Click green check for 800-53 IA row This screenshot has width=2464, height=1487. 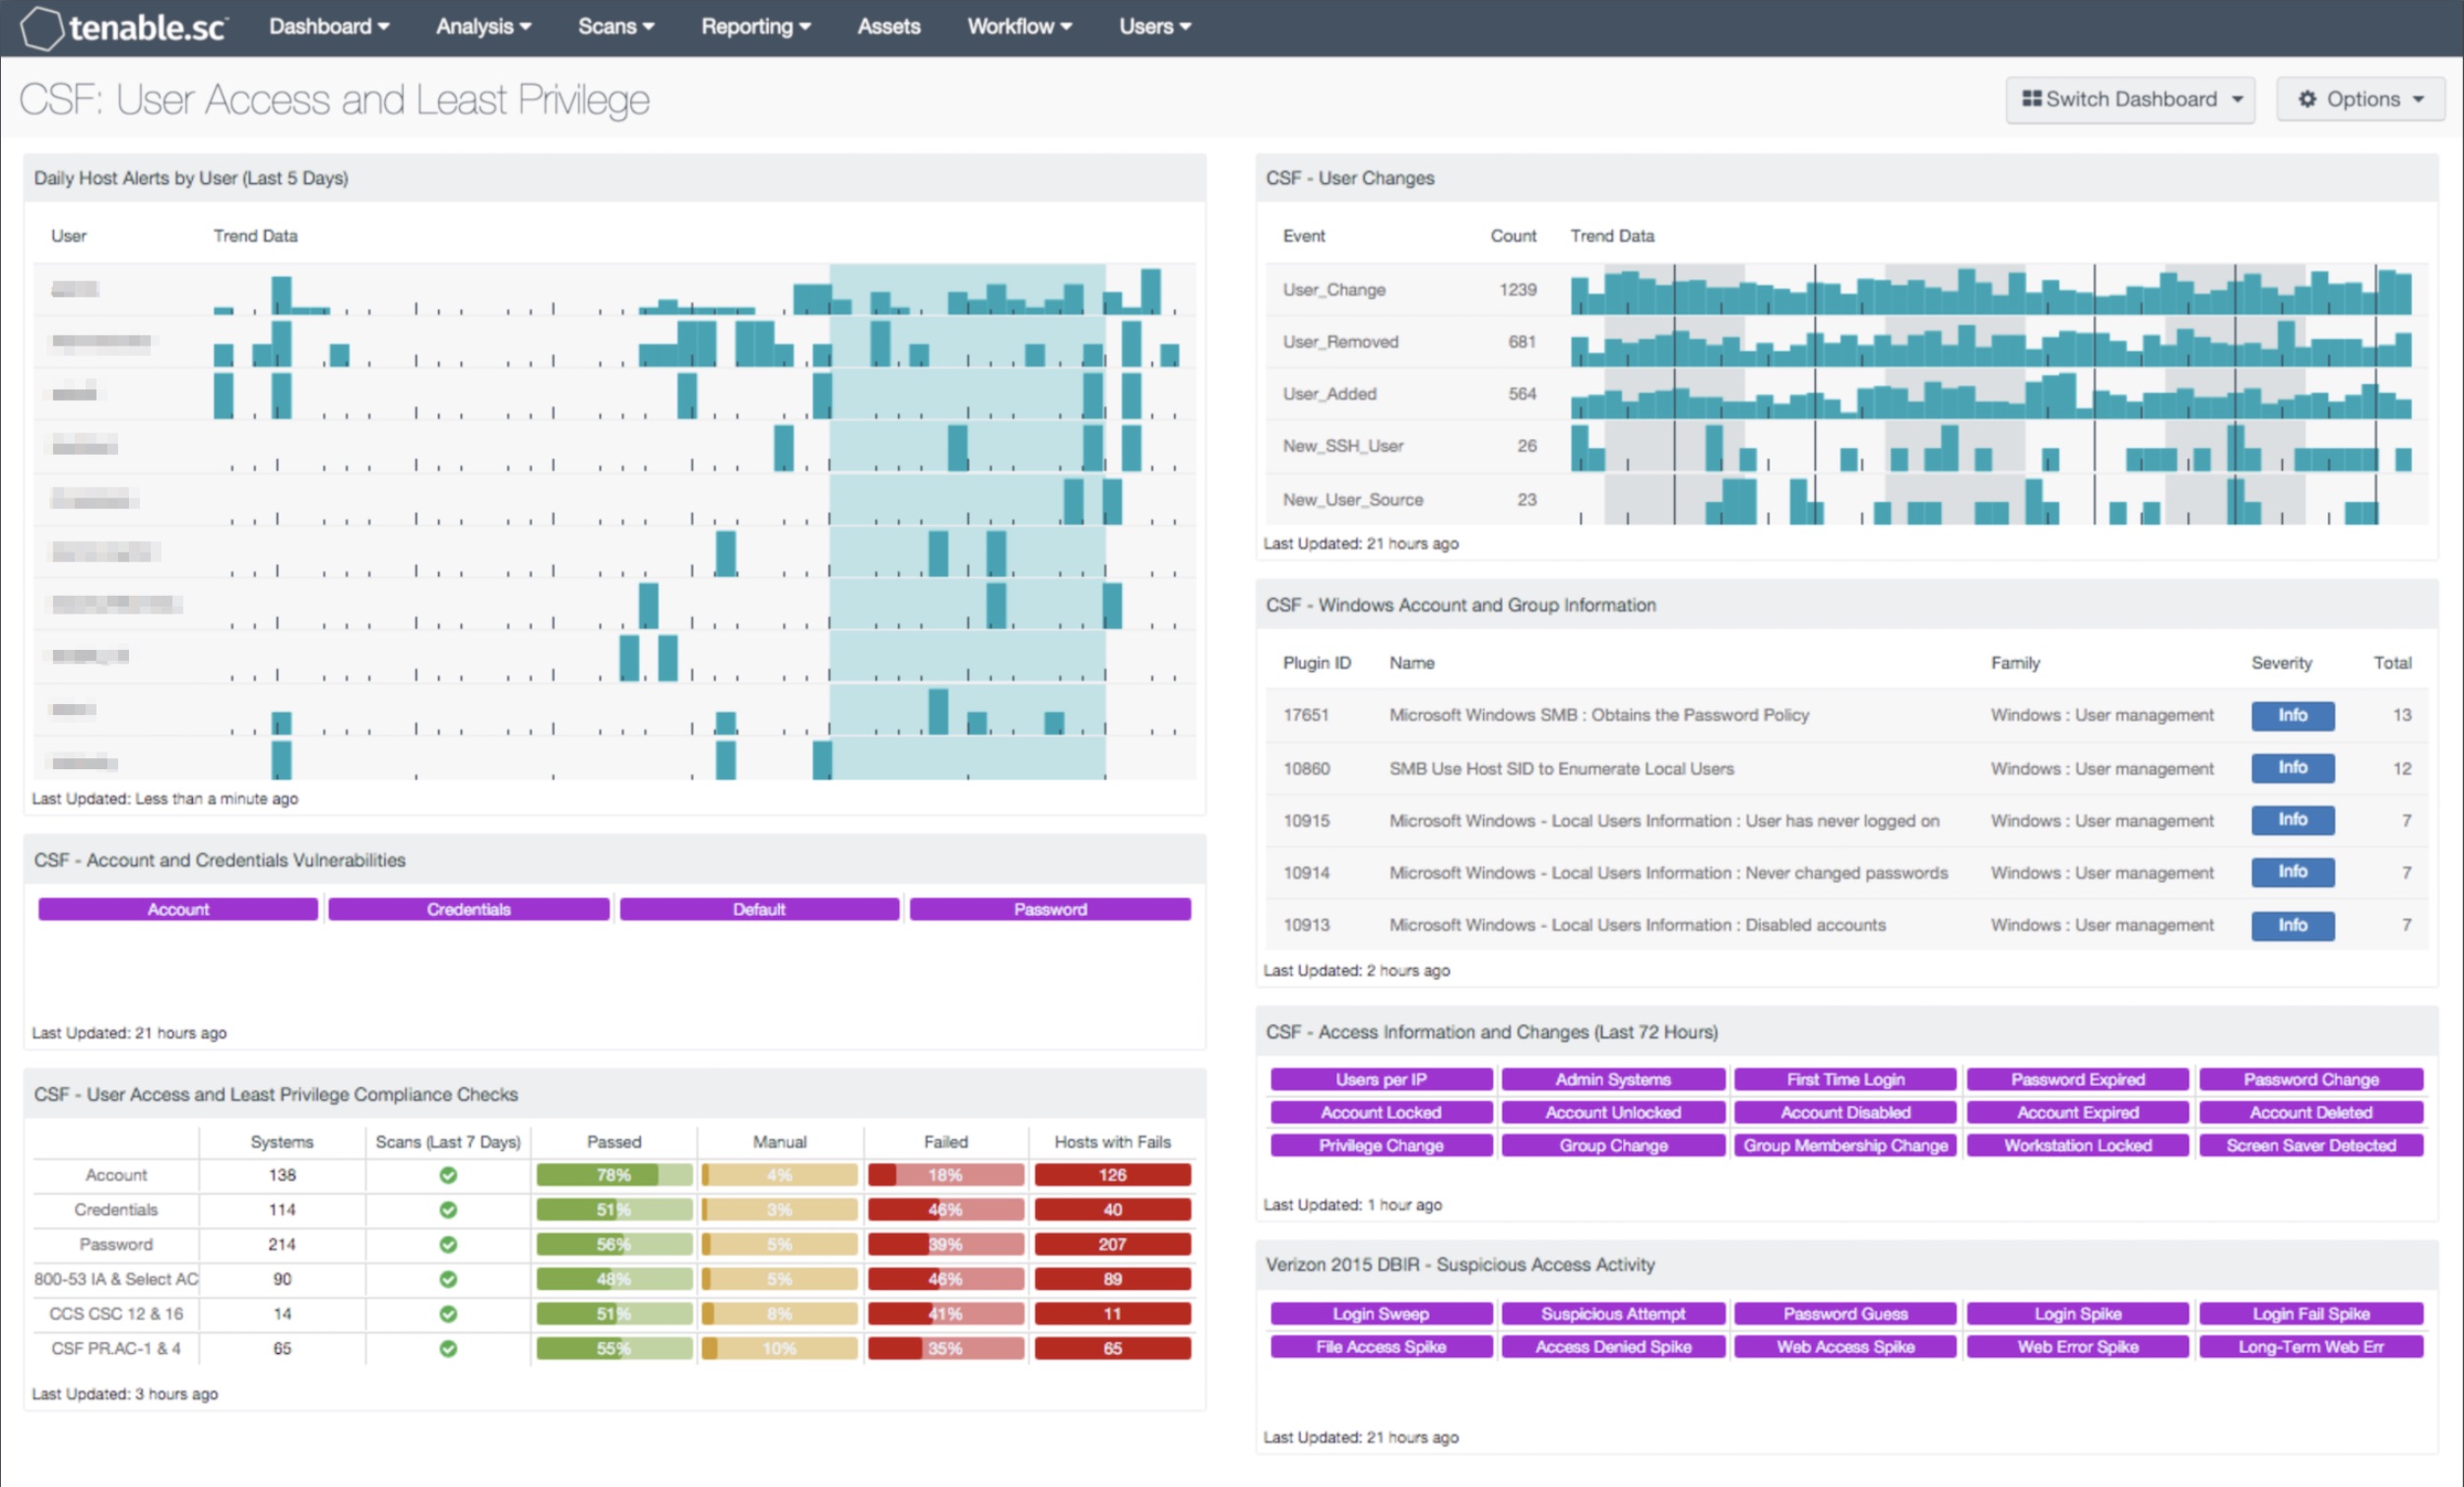tap(448, 1279)
